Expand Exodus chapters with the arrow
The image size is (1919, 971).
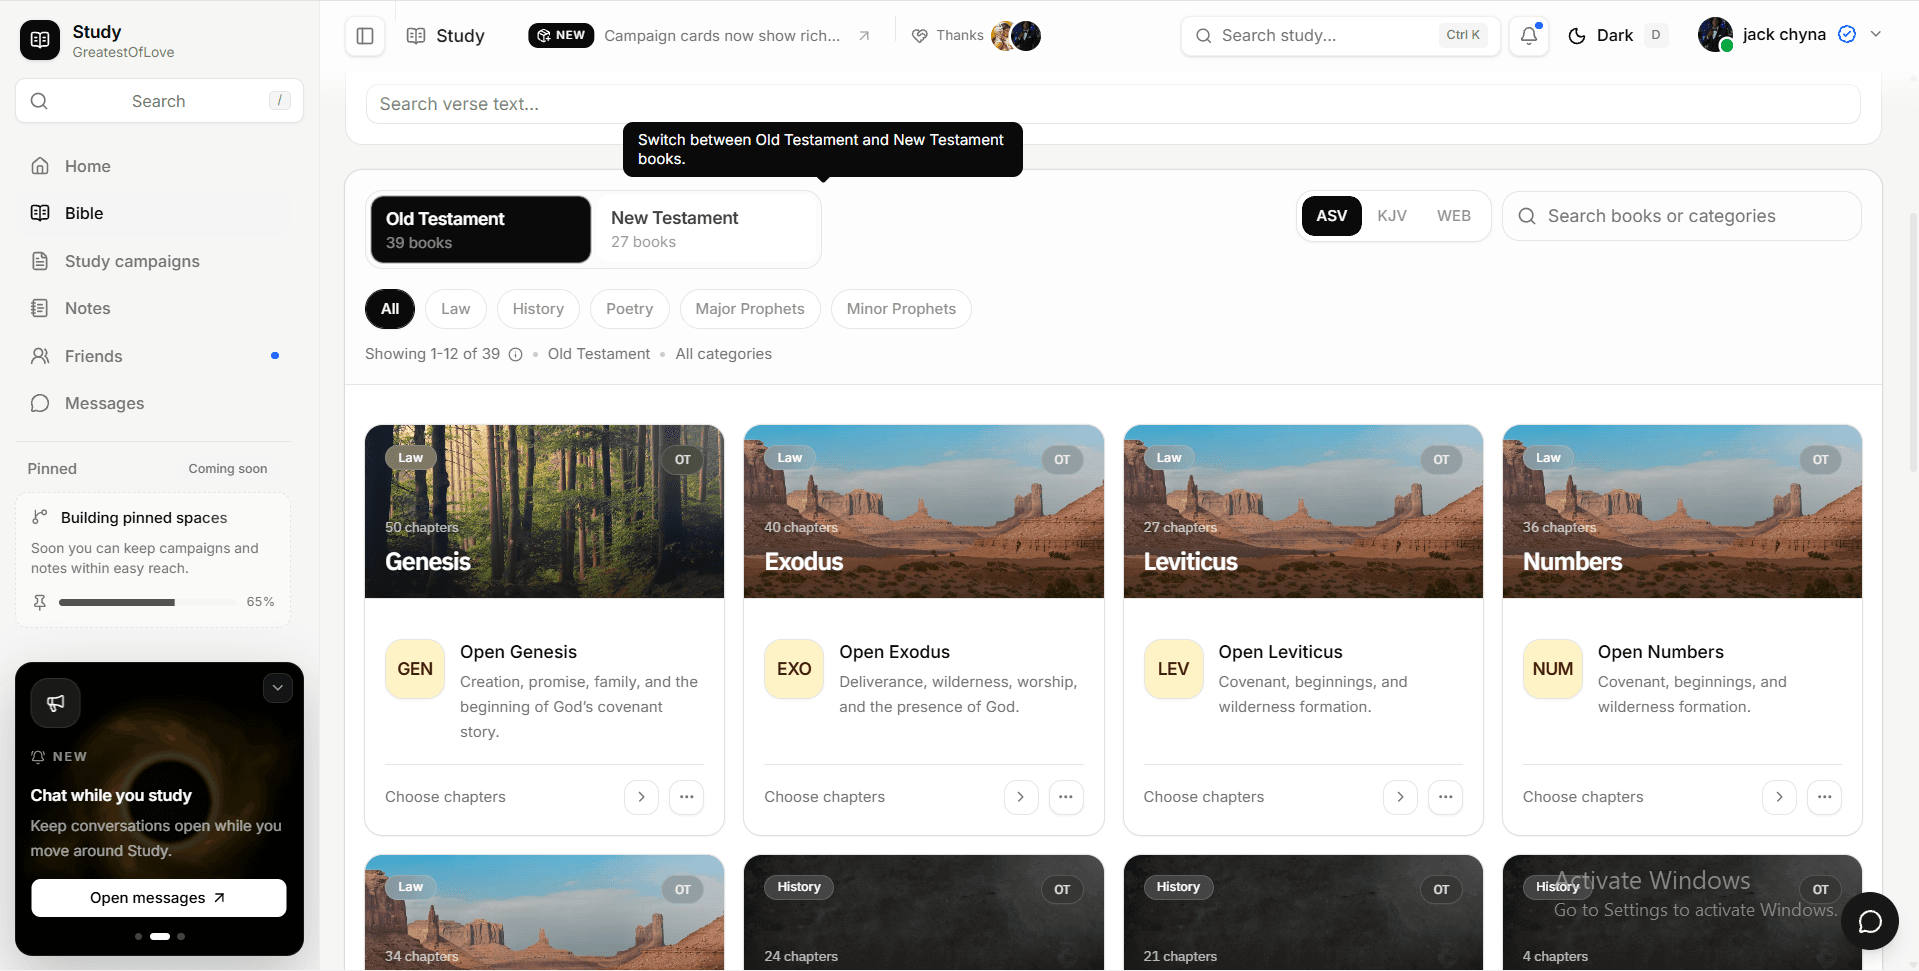[x=1021, y=797]
